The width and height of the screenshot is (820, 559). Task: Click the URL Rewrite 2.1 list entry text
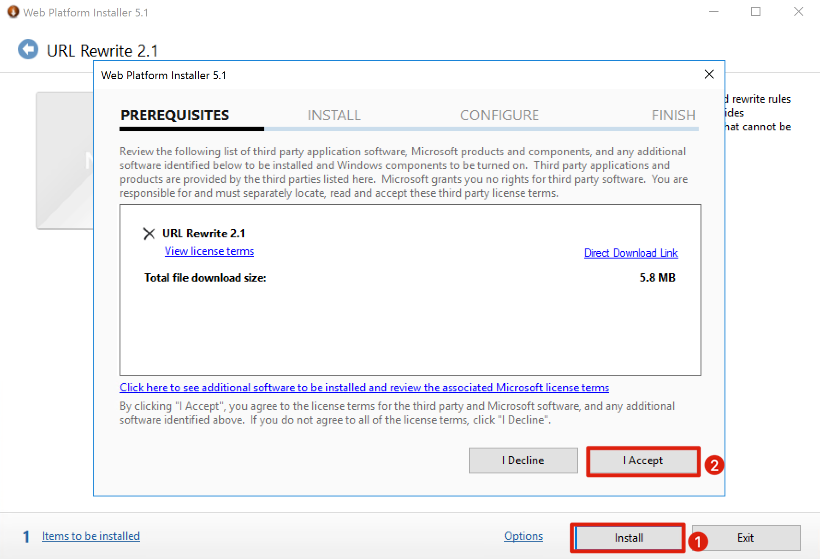point(203,233)
